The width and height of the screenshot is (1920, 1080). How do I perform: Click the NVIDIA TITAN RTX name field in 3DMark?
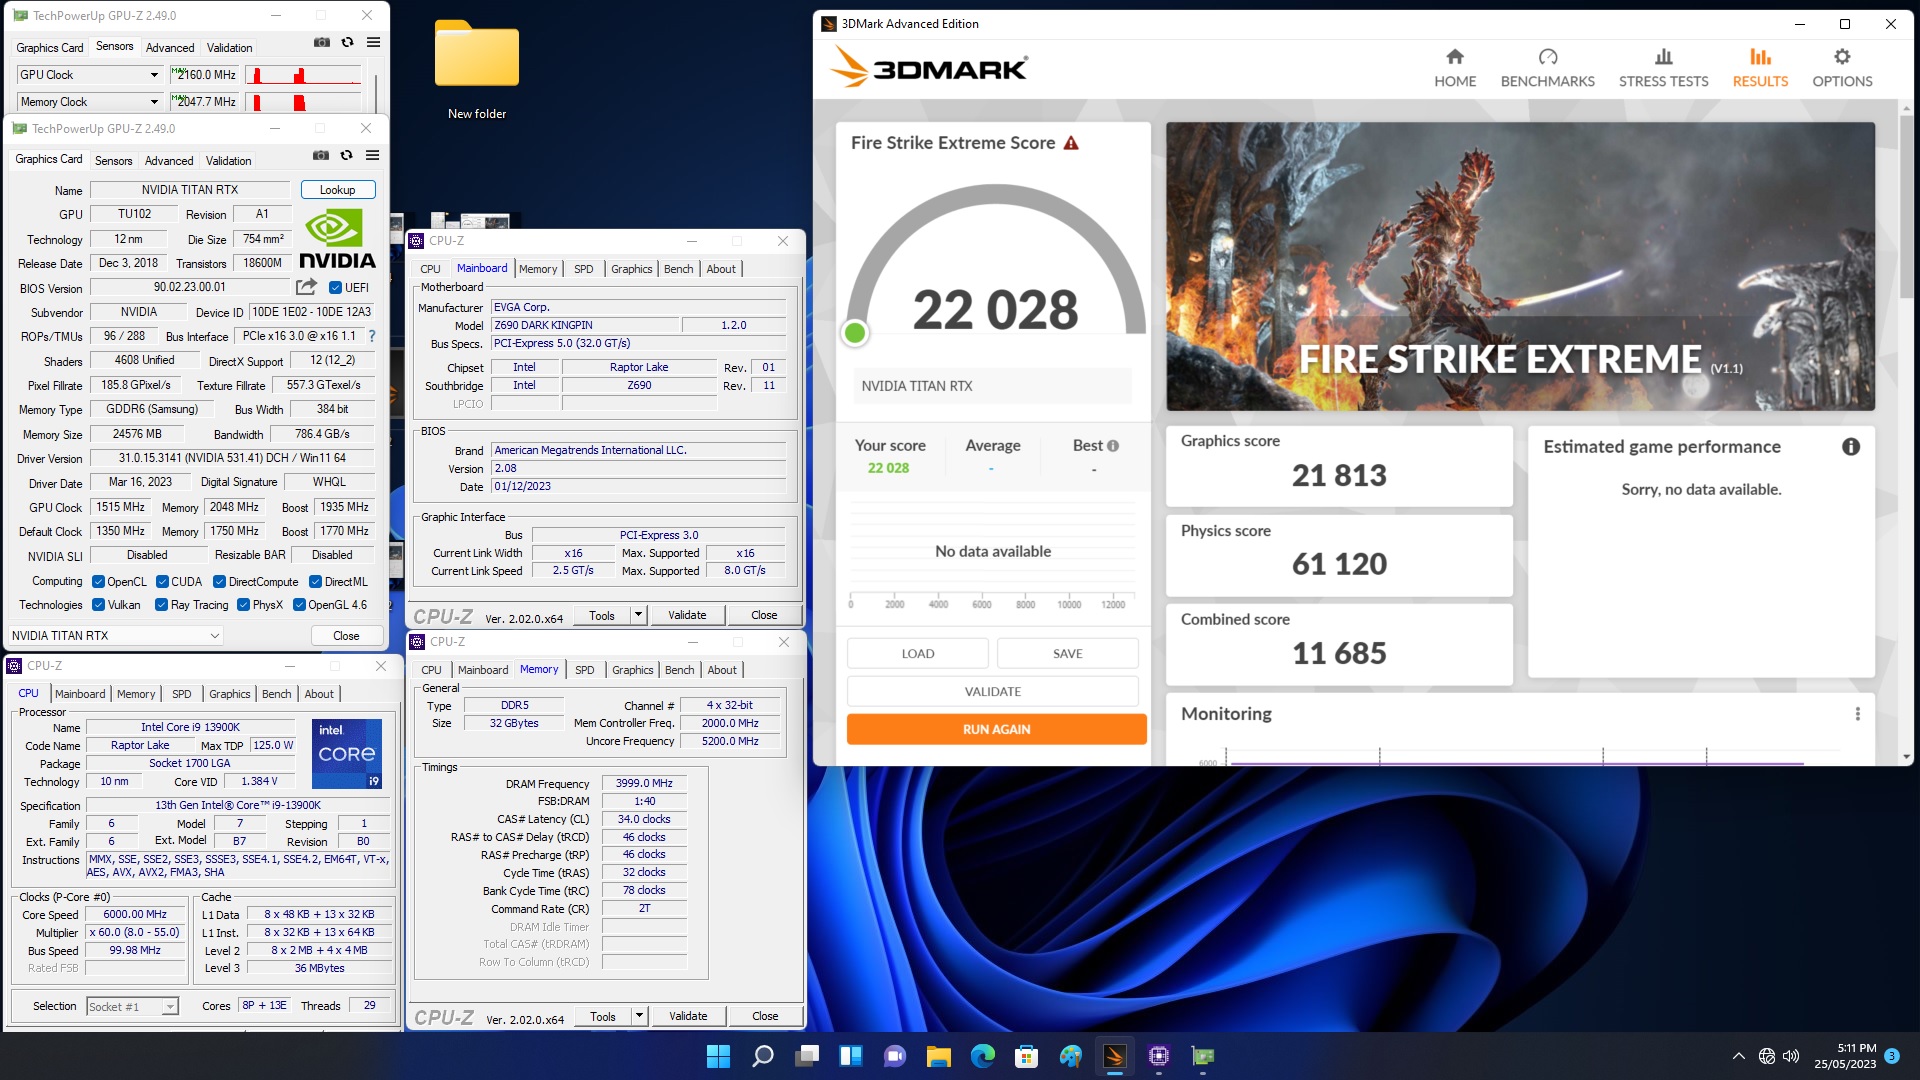click(x=992, y=386)
